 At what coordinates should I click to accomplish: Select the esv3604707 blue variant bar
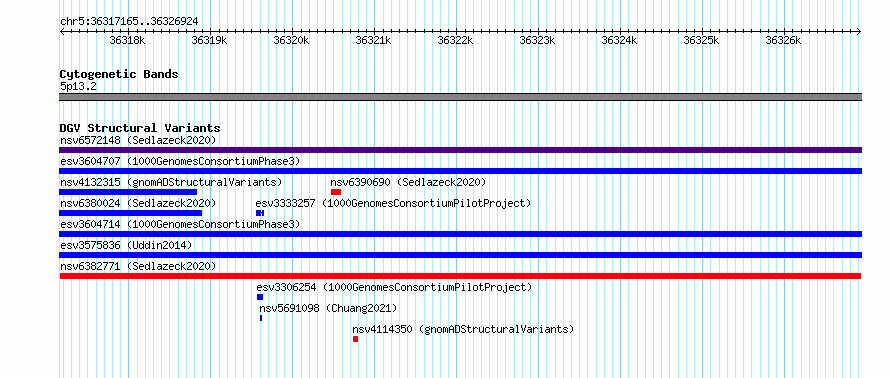[x=460, y=171]
